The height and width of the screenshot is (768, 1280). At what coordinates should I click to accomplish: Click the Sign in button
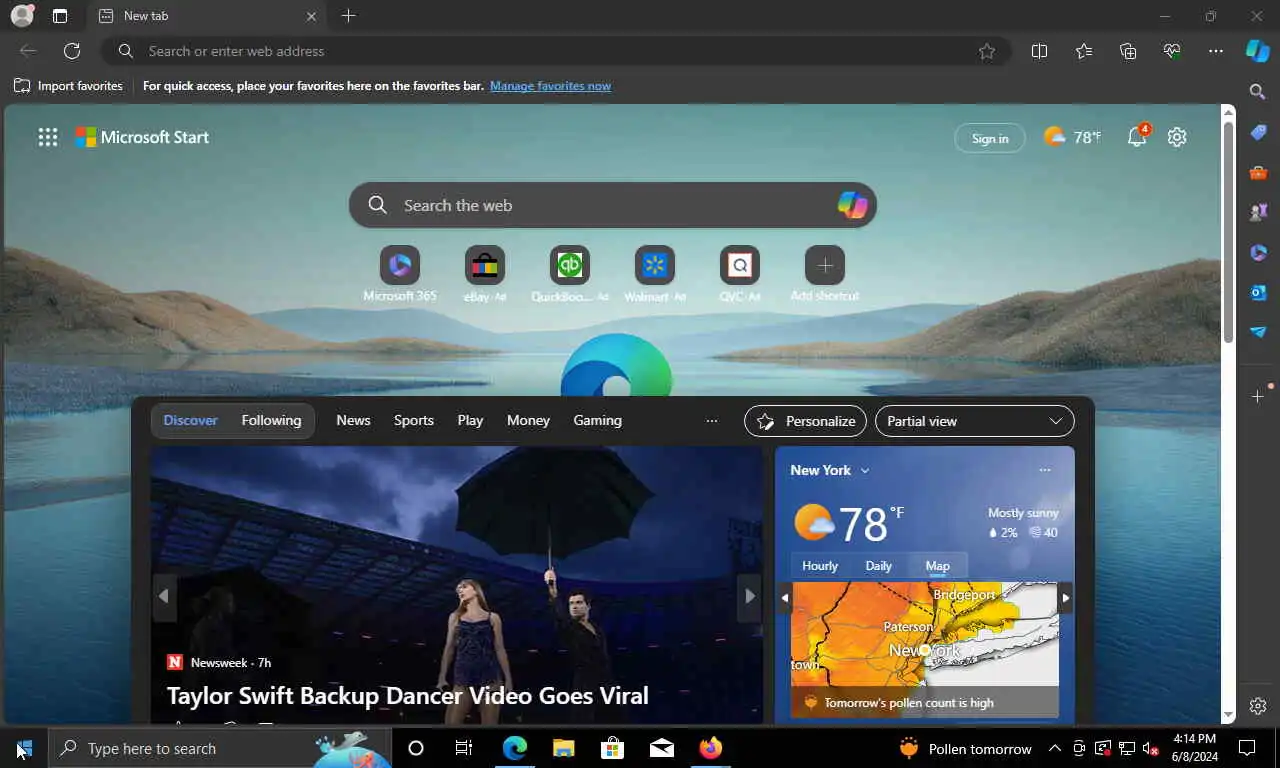click(x=990, y=138)
